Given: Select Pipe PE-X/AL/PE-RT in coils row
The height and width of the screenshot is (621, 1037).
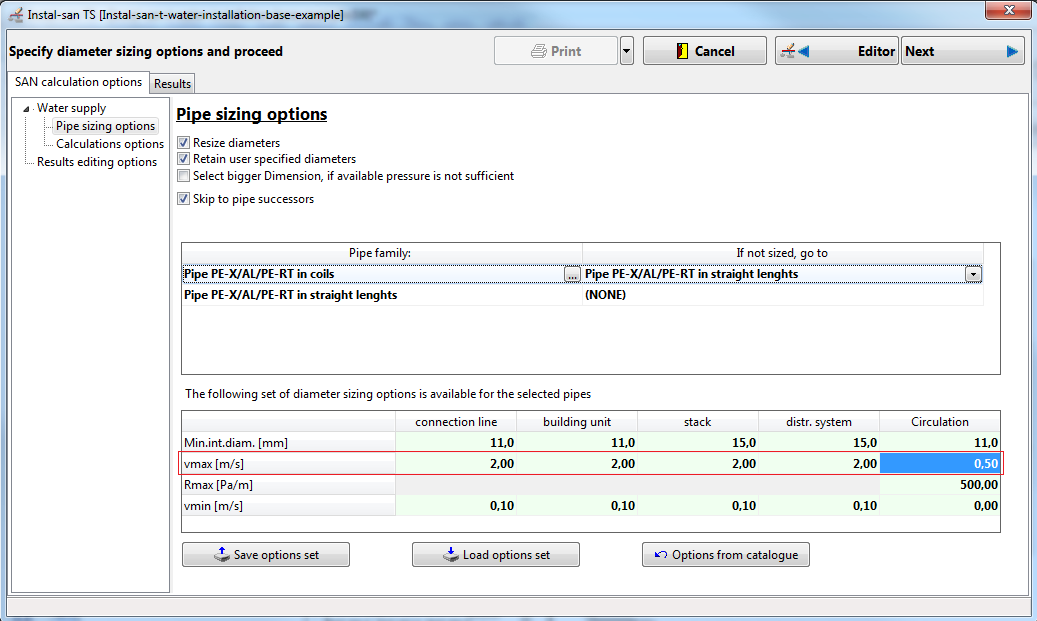Looking at the screenshot, I should tap(373, 274).
